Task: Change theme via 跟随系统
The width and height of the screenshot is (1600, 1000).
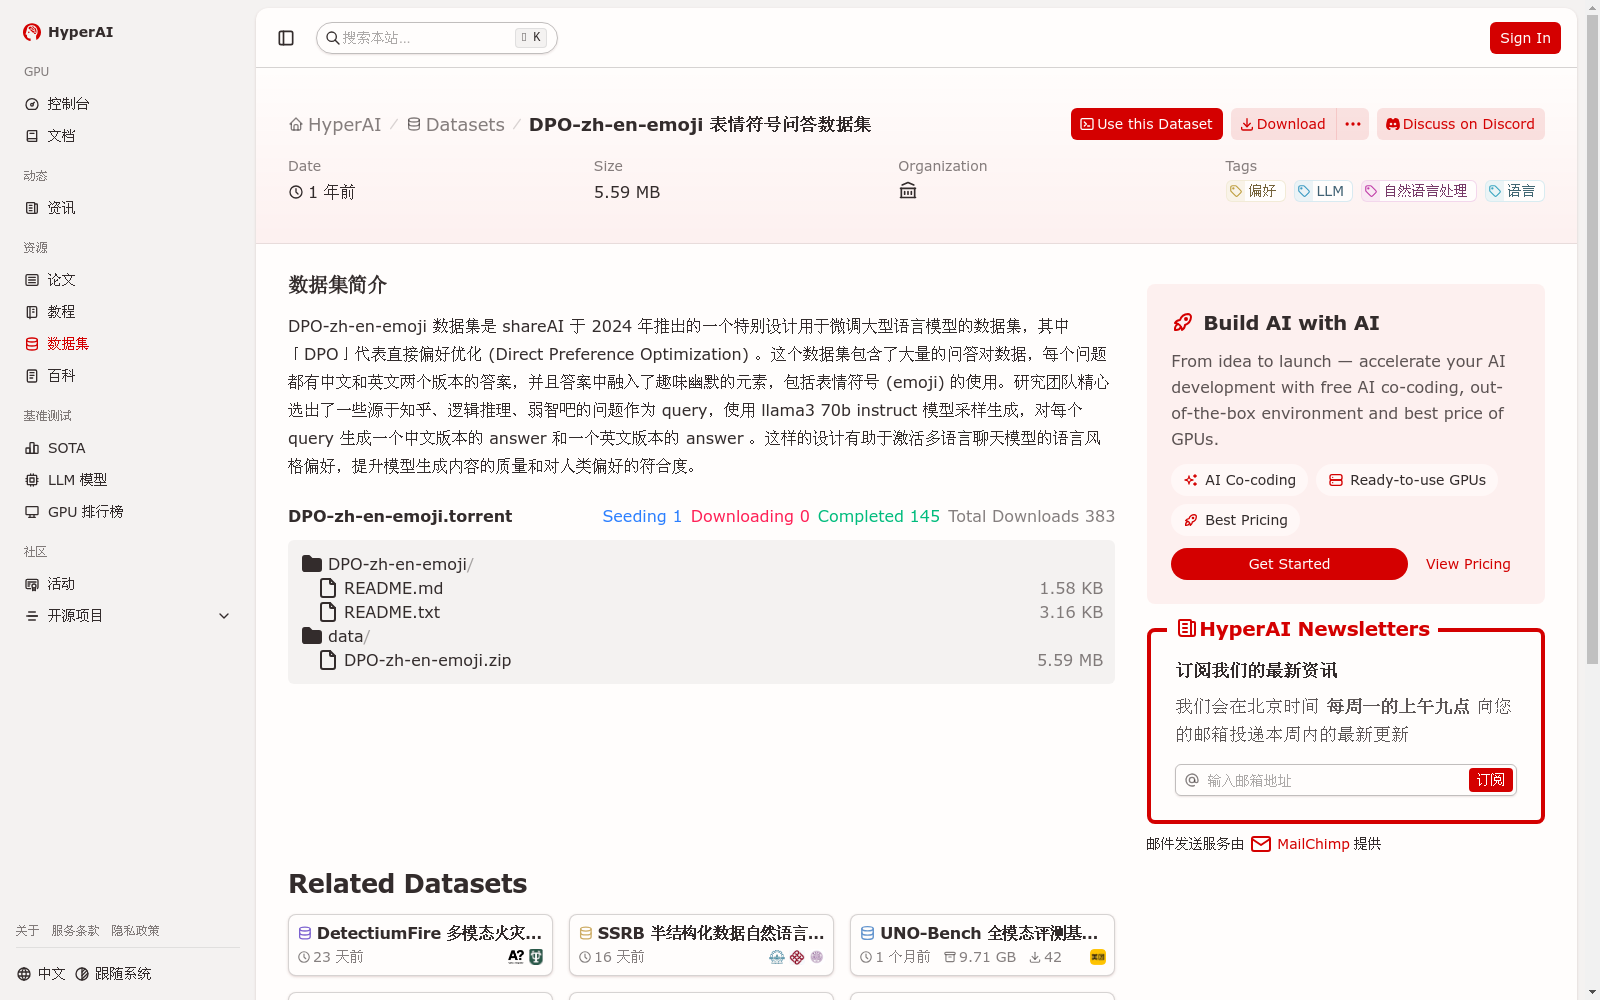Action: tap(113, 974)
